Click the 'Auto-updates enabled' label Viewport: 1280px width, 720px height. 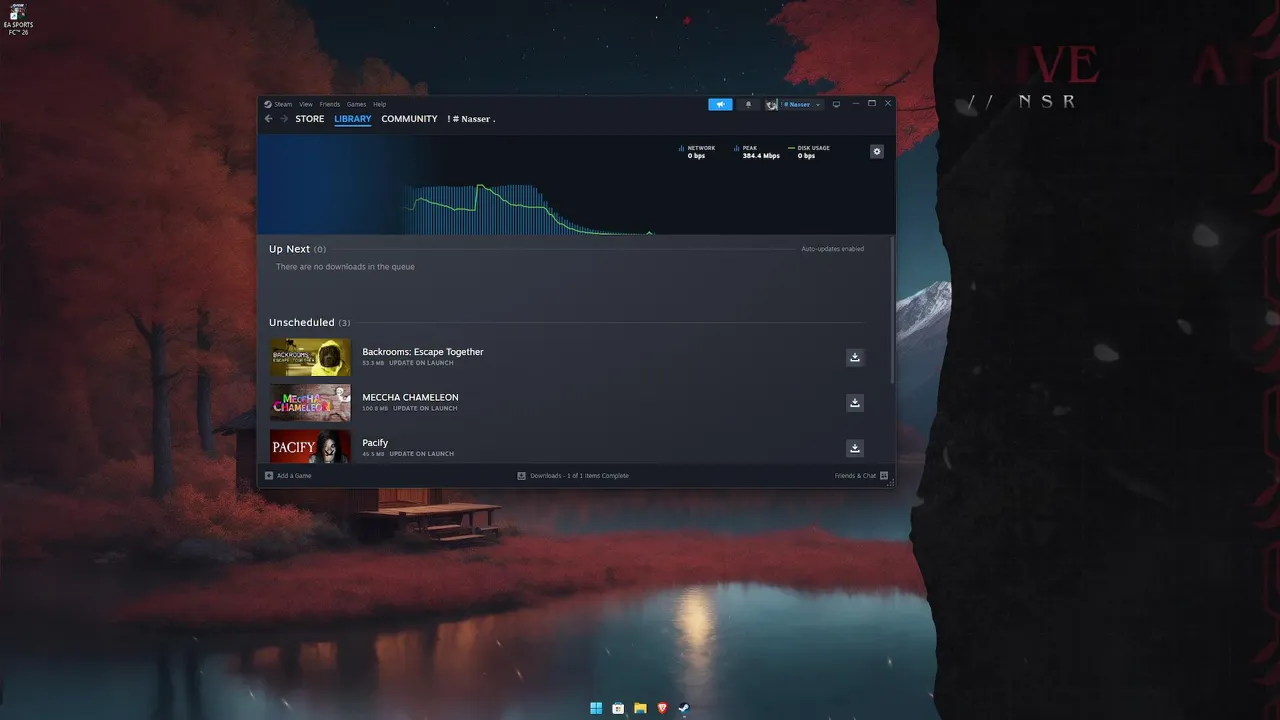tap(832, 249)
